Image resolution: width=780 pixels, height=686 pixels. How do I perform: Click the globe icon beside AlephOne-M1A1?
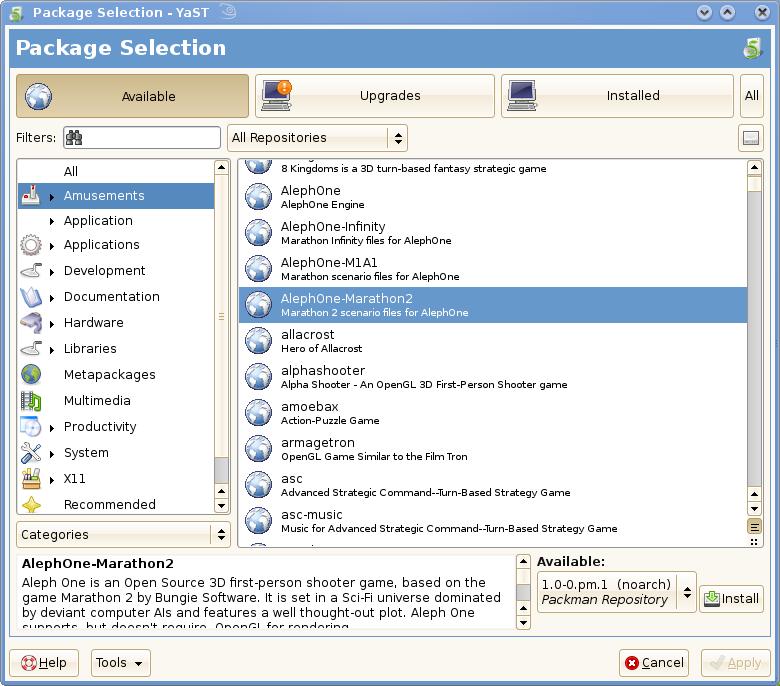259,269
